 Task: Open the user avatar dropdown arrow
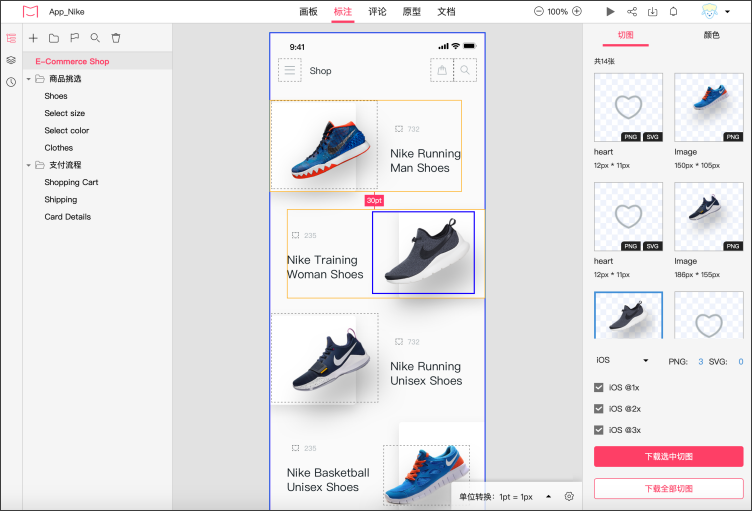728,12
